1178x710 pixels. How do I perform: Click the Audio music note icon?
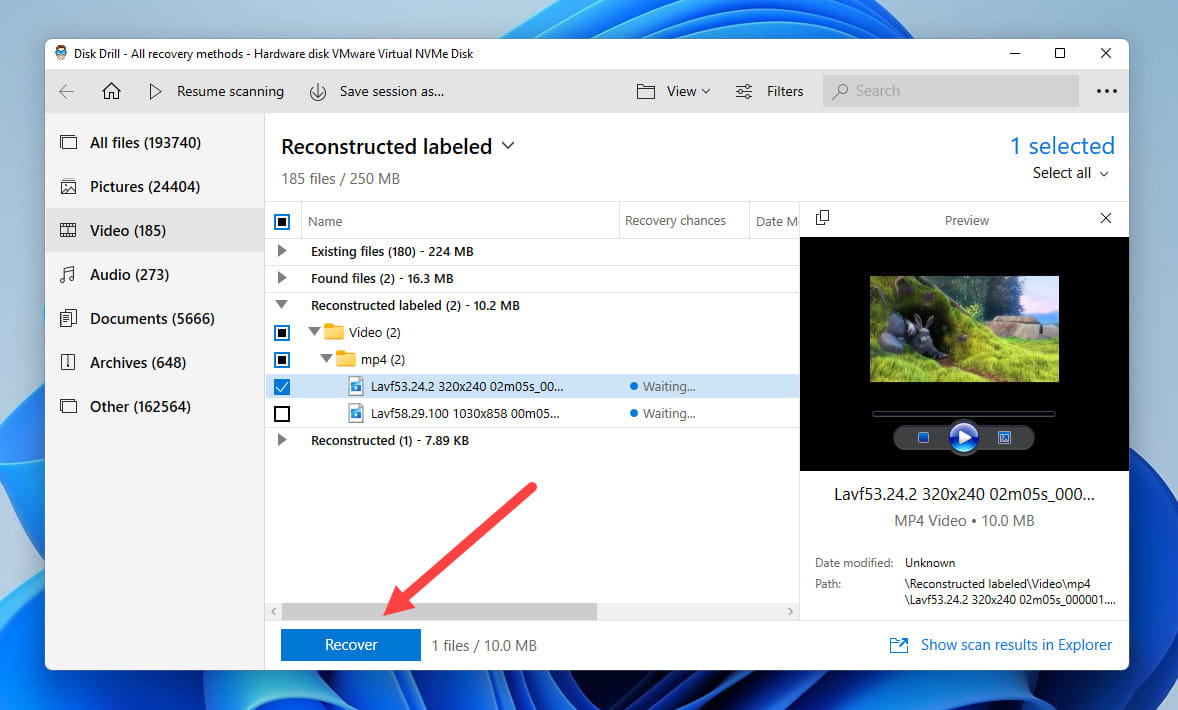coord(68,274)
